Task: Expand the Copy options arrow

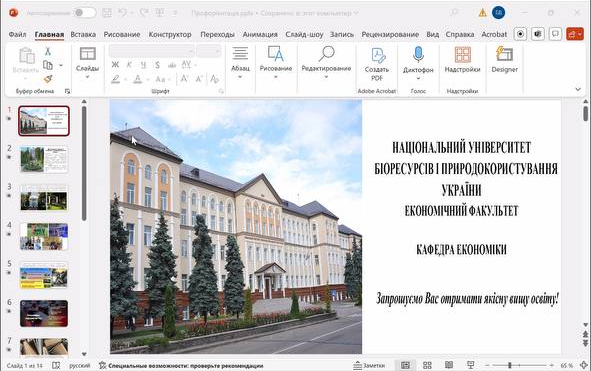Action: [61, 65]
